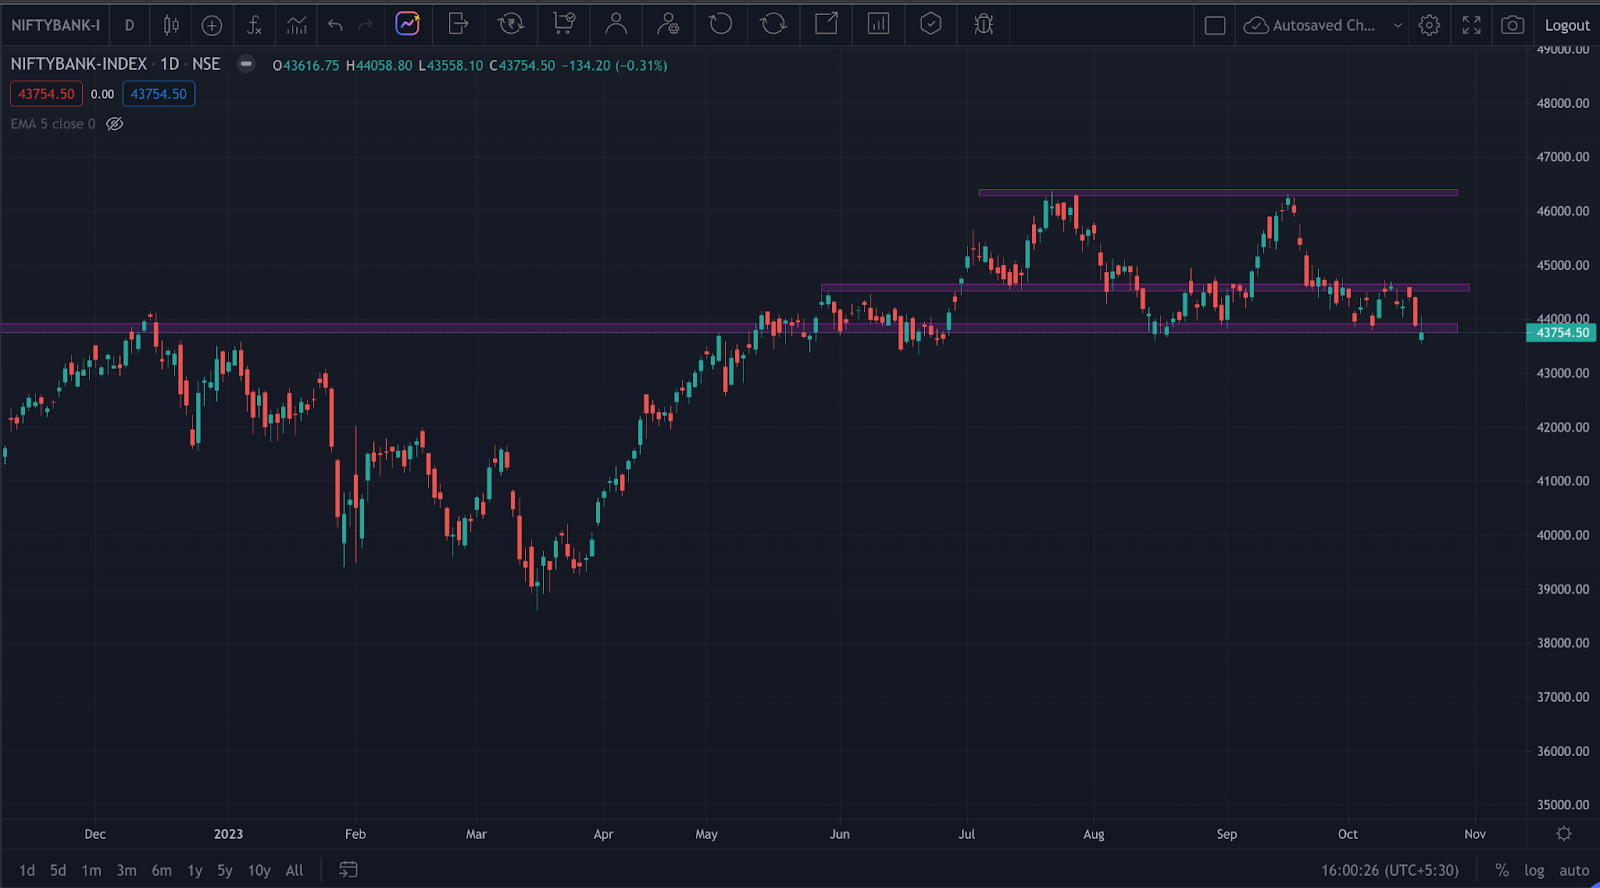Open the candlestick chart style selector
The height and width of the screenshot is (888, 1600).
click(171, 25)
